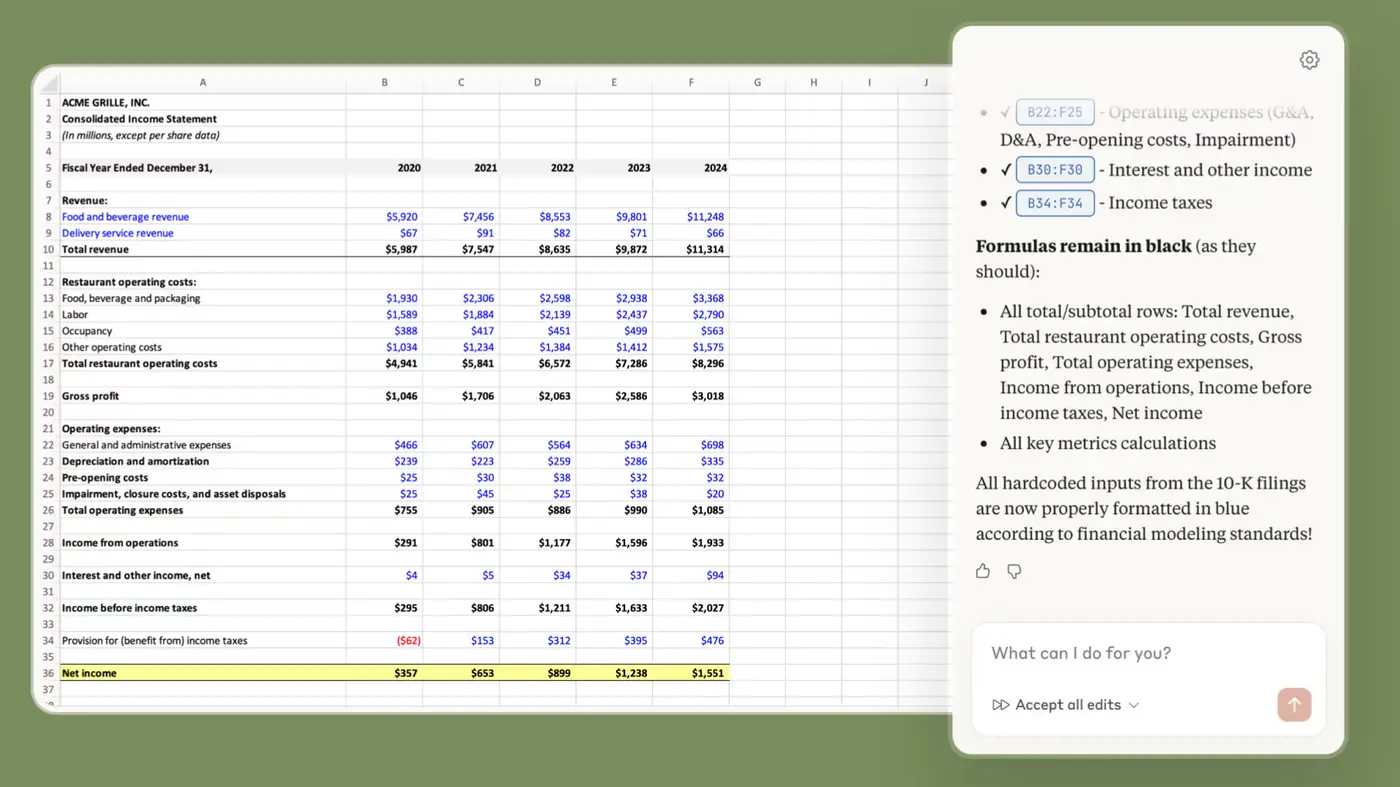The width and height of the screenshot is (1400, 787).
Task: Click the fast-forward icon beside Accept all edits
Action: click(x=1000, y=705)
